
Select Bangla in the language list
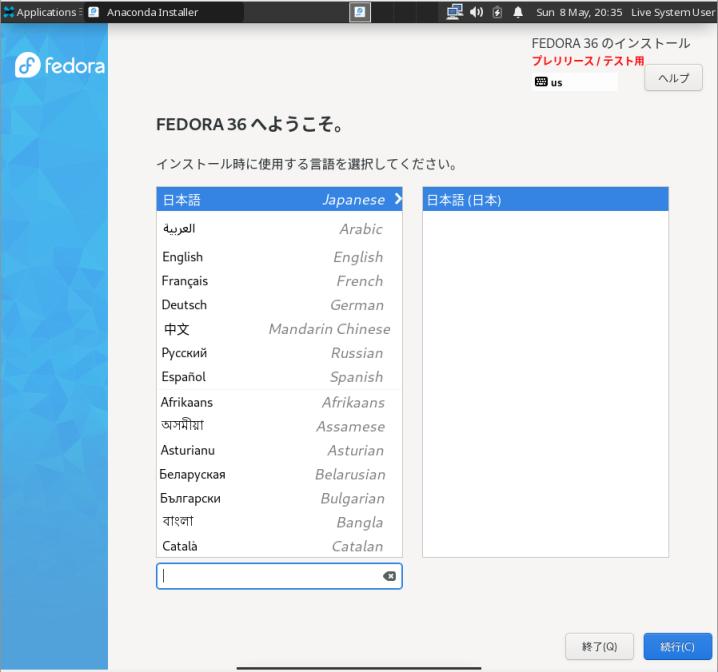(x=279, y=522)
